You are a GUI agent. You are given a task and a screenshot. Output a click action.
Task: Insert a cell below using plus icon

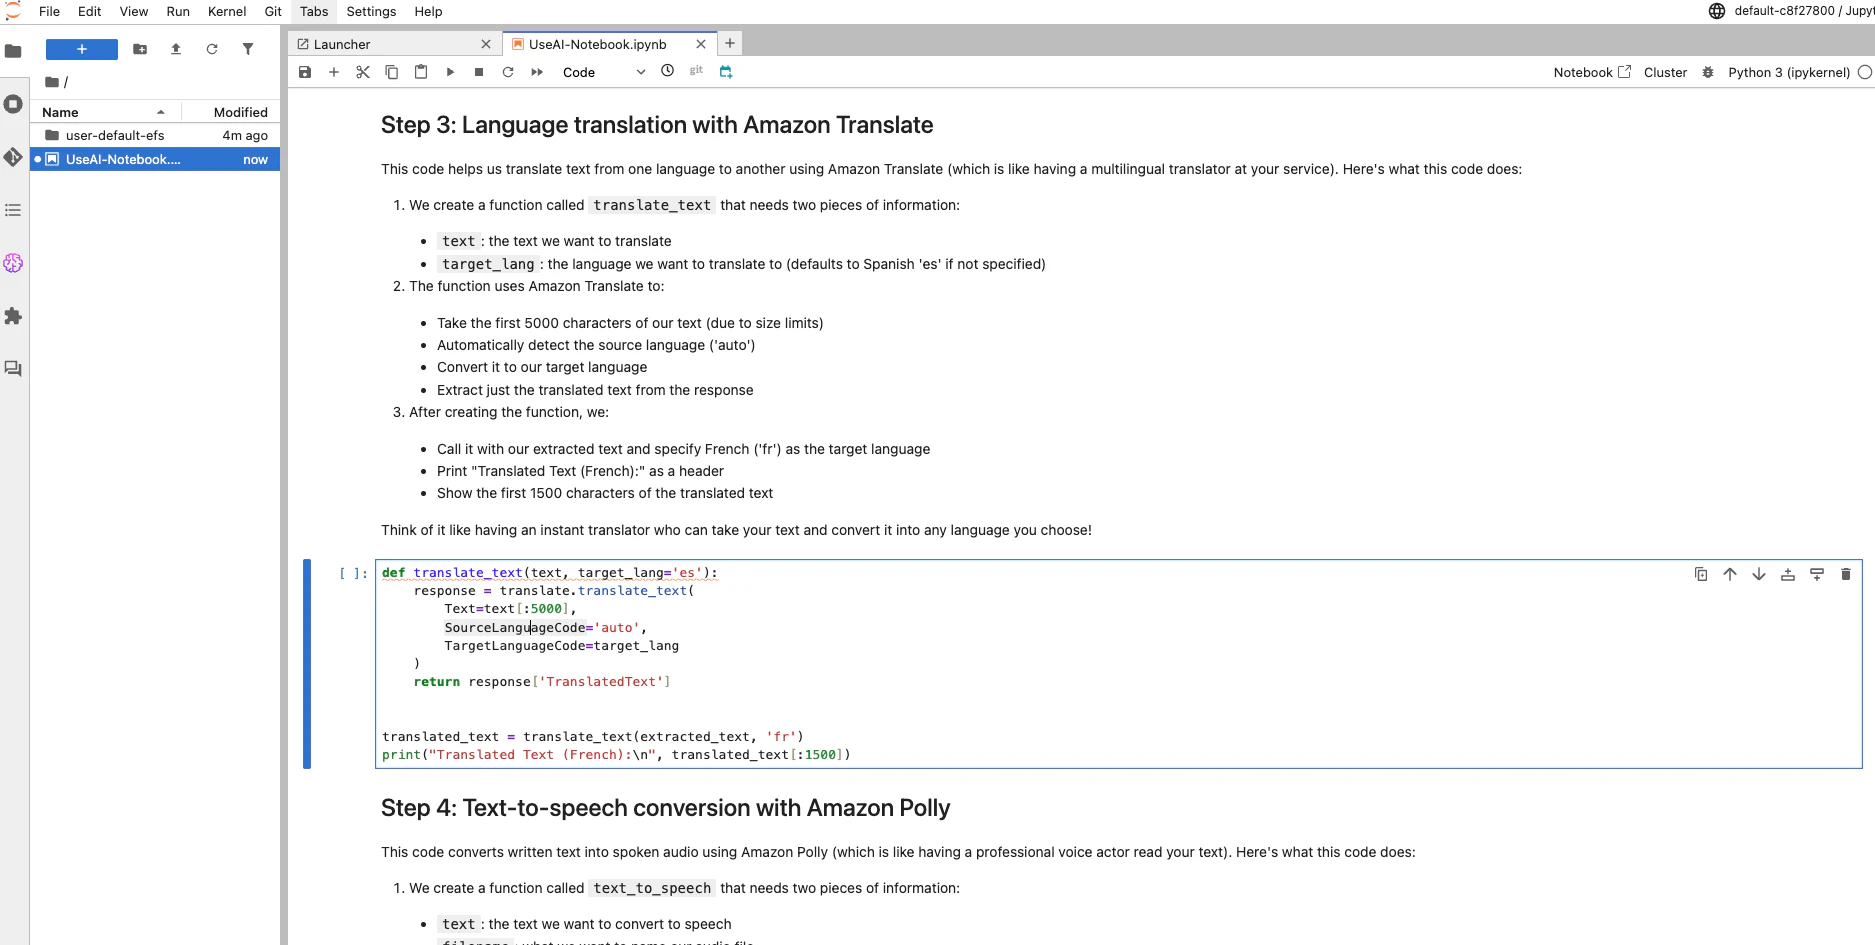[x=334, y=72]
